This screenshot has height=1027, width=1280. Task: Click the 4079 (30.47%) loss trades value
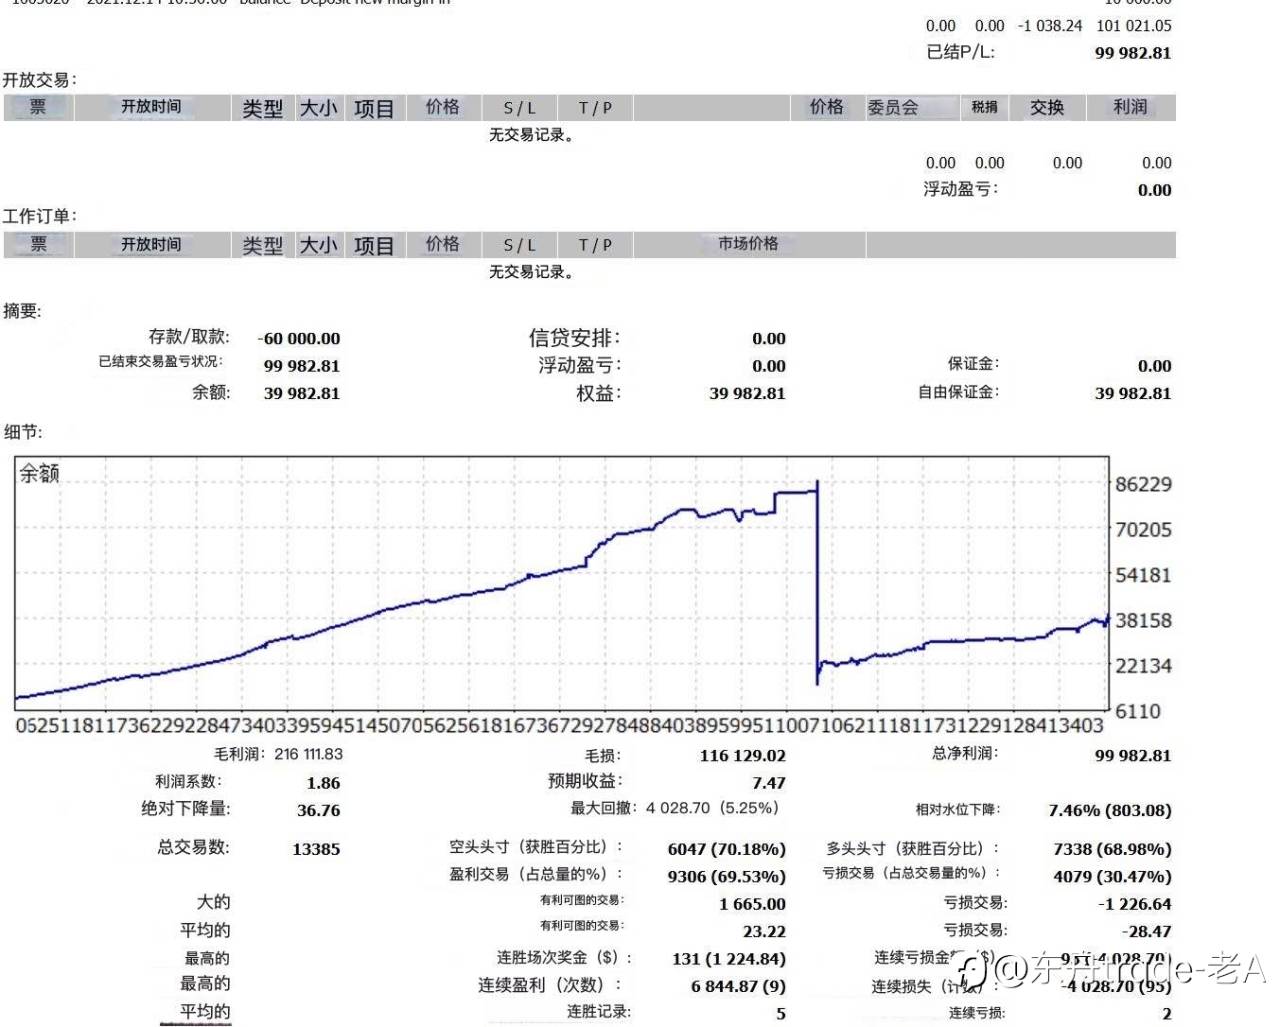pos(1112,877)
